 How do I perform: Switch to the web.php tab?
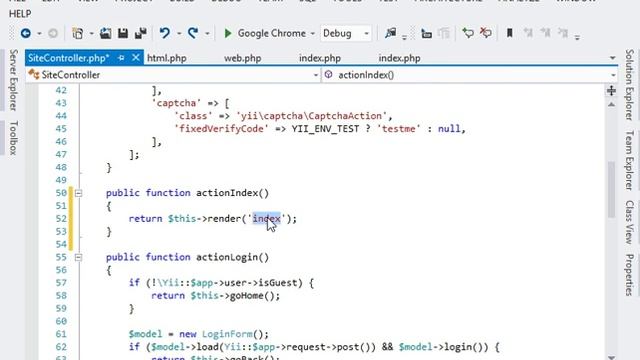(x=242, y=58)
